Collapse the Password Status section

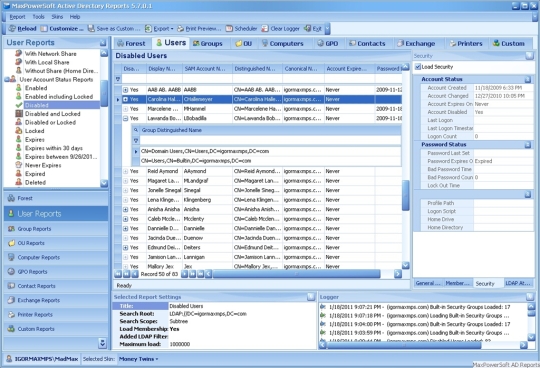[528, 145]
